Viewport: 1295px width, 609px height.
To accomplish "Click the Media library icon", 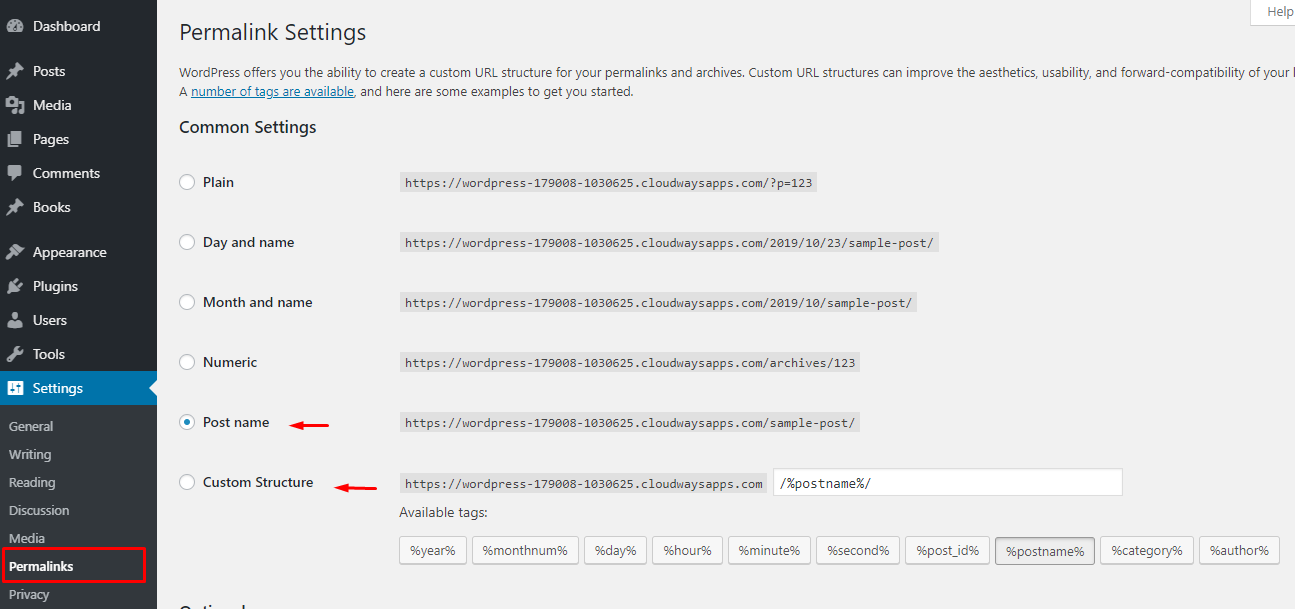I will point(15,105).
